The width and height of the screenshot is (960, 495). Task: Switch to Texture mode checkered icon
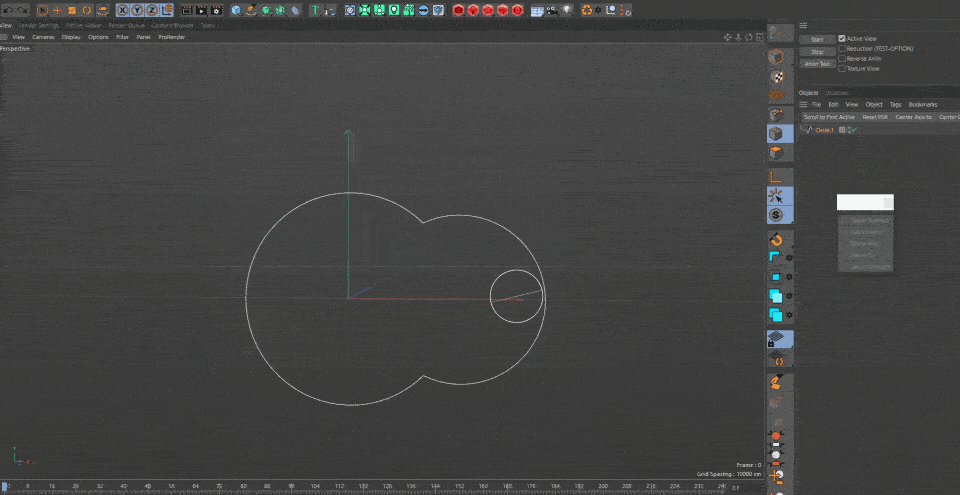point(776,77)
